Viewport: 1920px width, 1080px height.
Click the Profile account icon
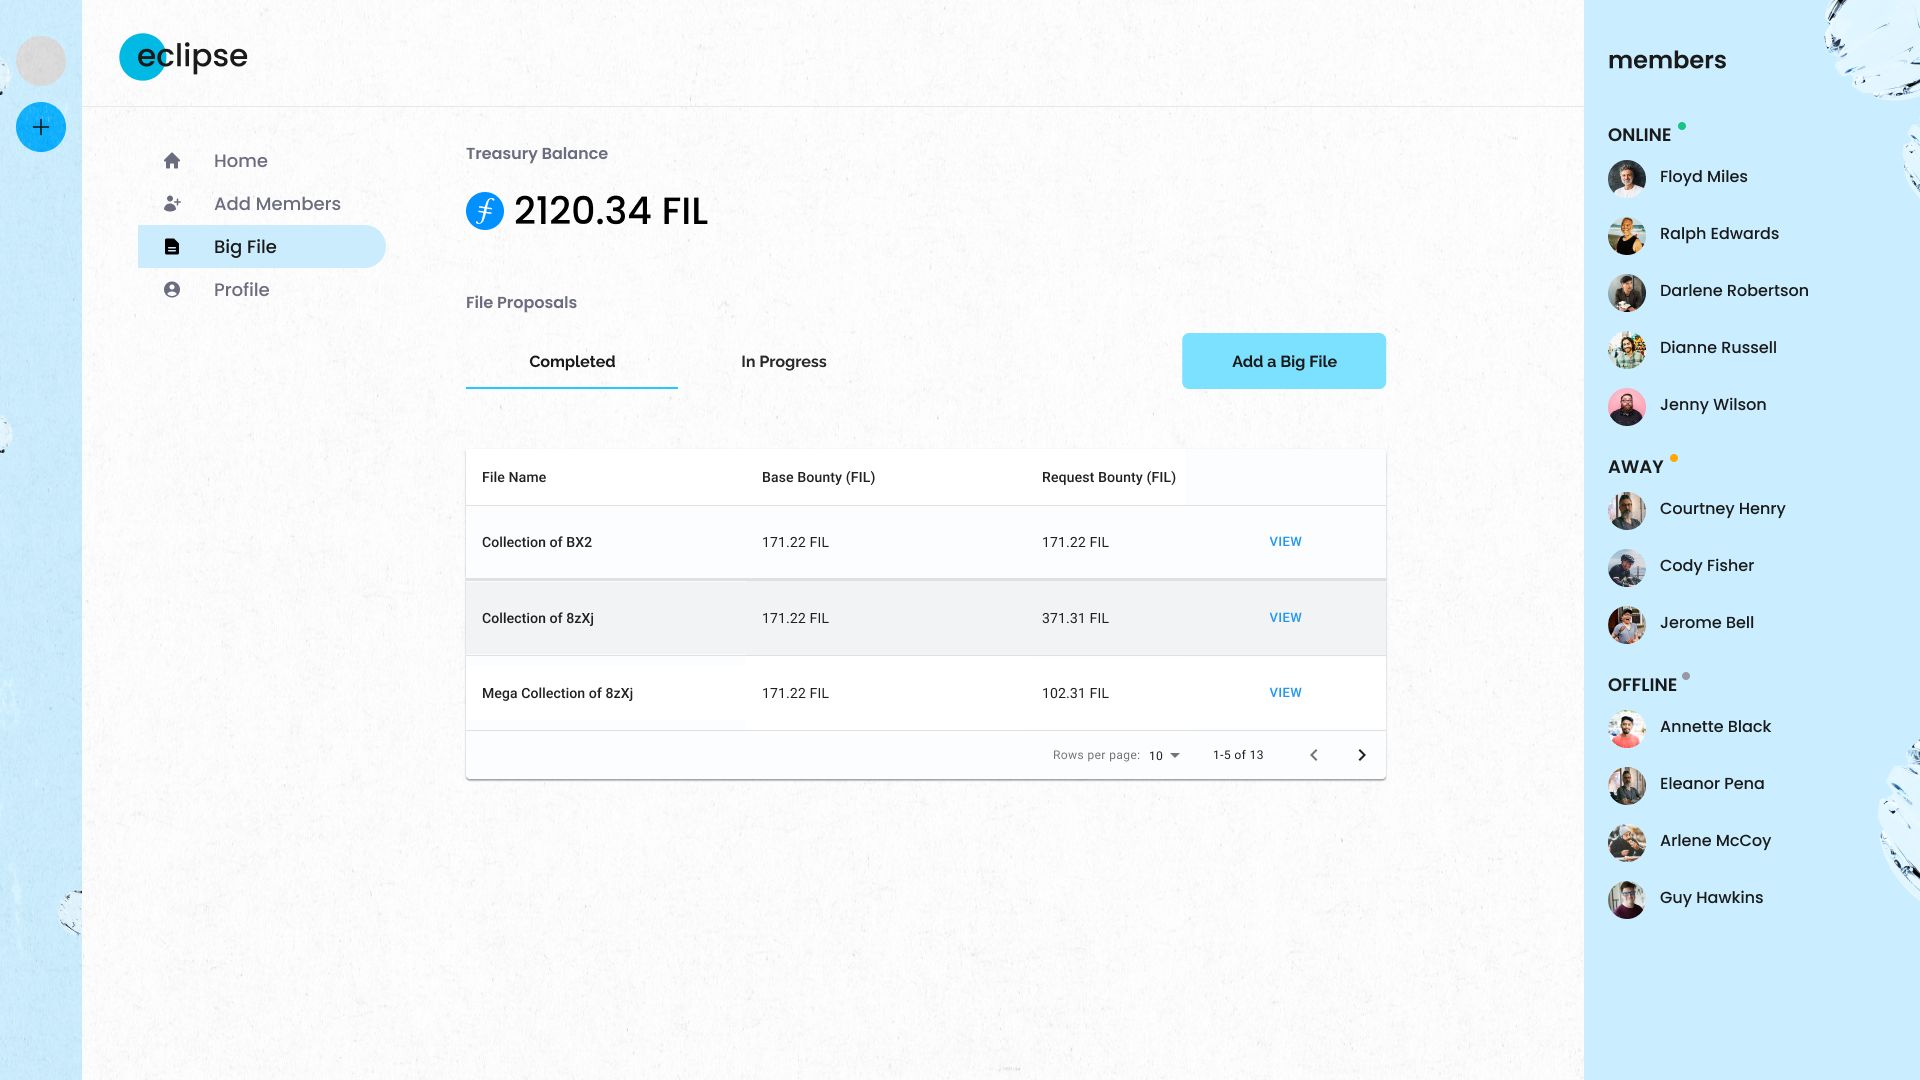coord(171,289)
